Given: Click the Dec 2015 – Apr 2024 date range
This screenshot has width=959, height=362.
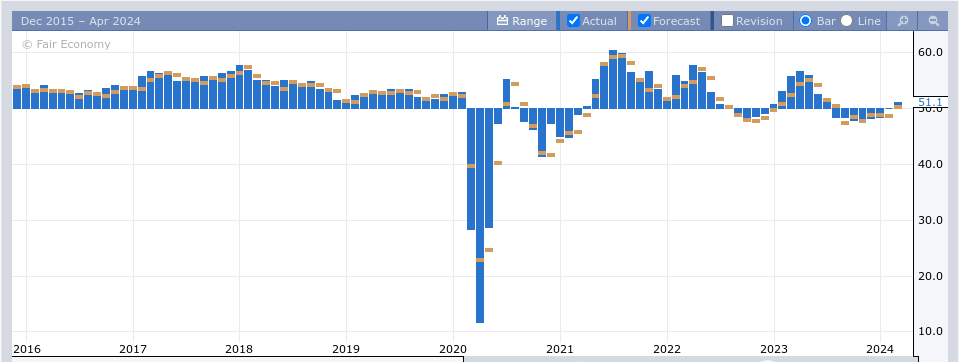Looking at the screenshot, I should [x=81, y=21].
